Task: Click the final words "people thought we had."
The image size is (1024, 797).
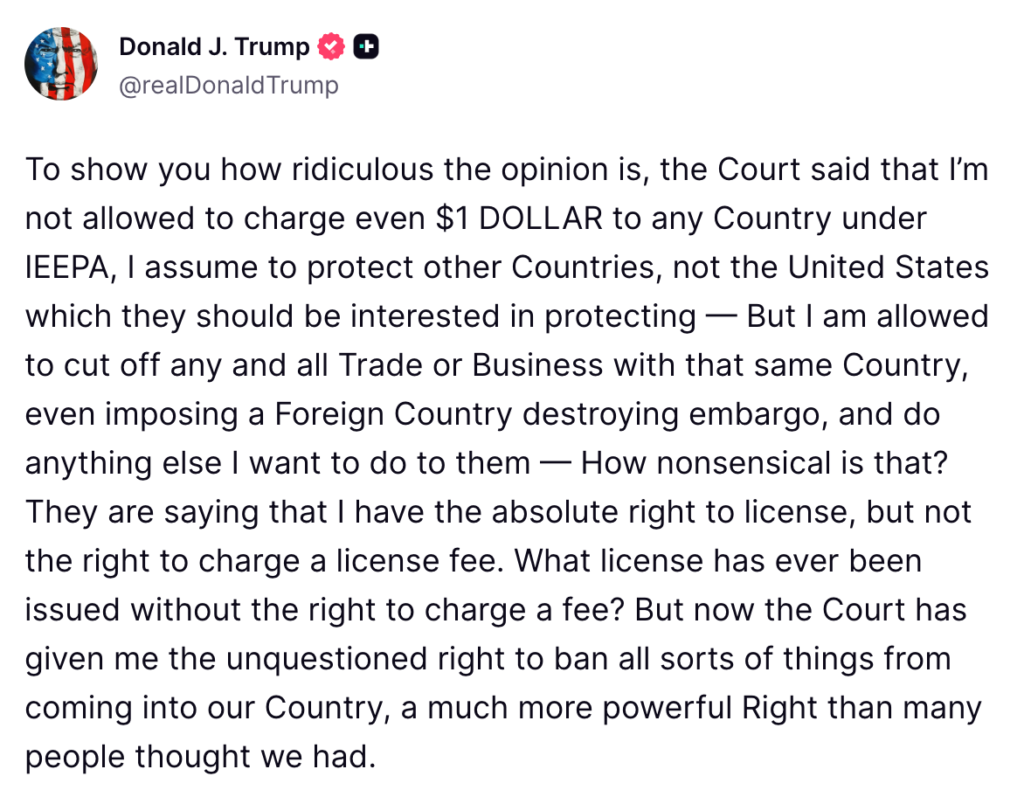Action: pyautogui.click(x=200, y=756)
